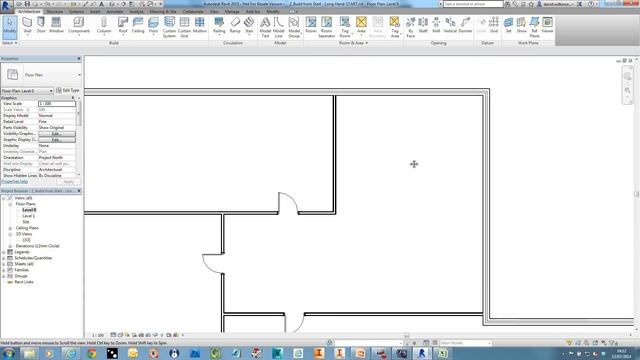Open the Level 1 floor plan view
The width and height of the screenshot is (640, 360).
29,216
